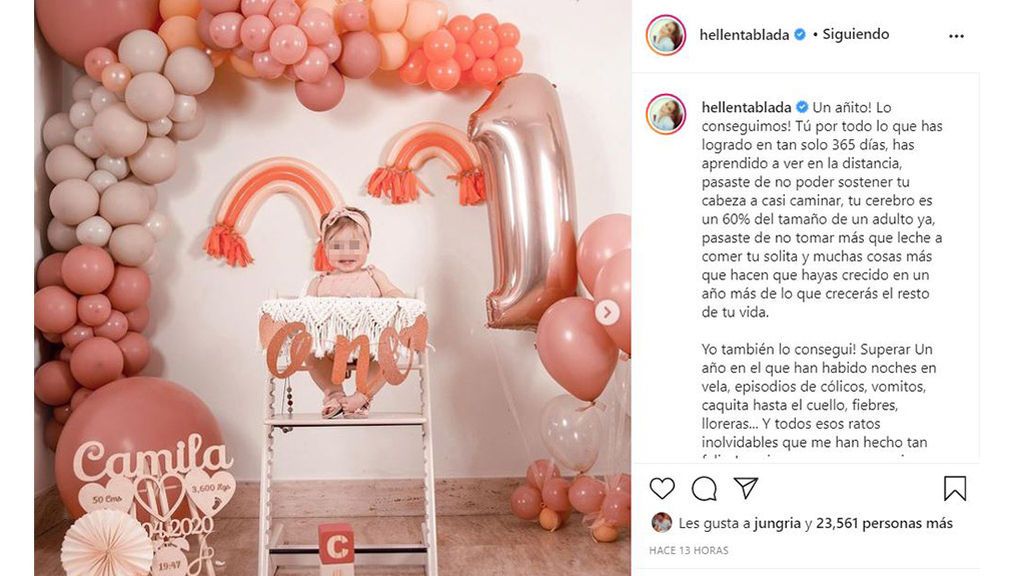The image size is (1024, 576).
Task: Click the baby birthday photo
Action: click(332, 287)
